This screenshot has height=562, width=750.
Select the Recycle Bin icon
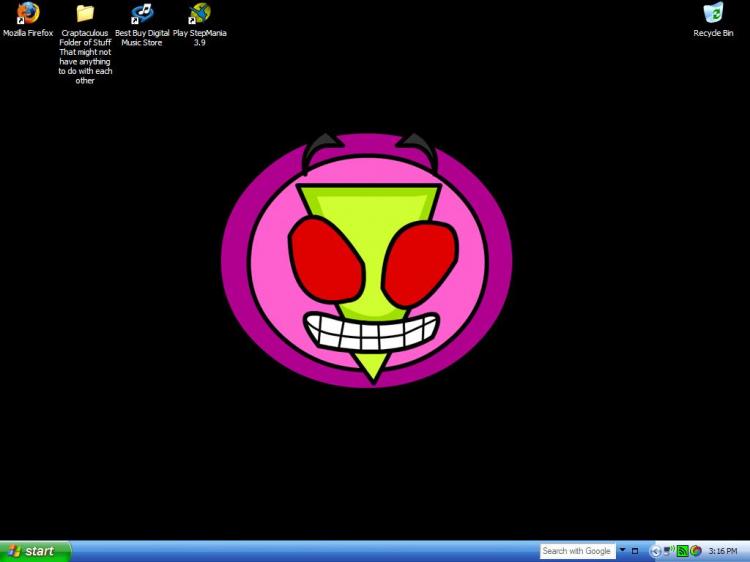713,14
